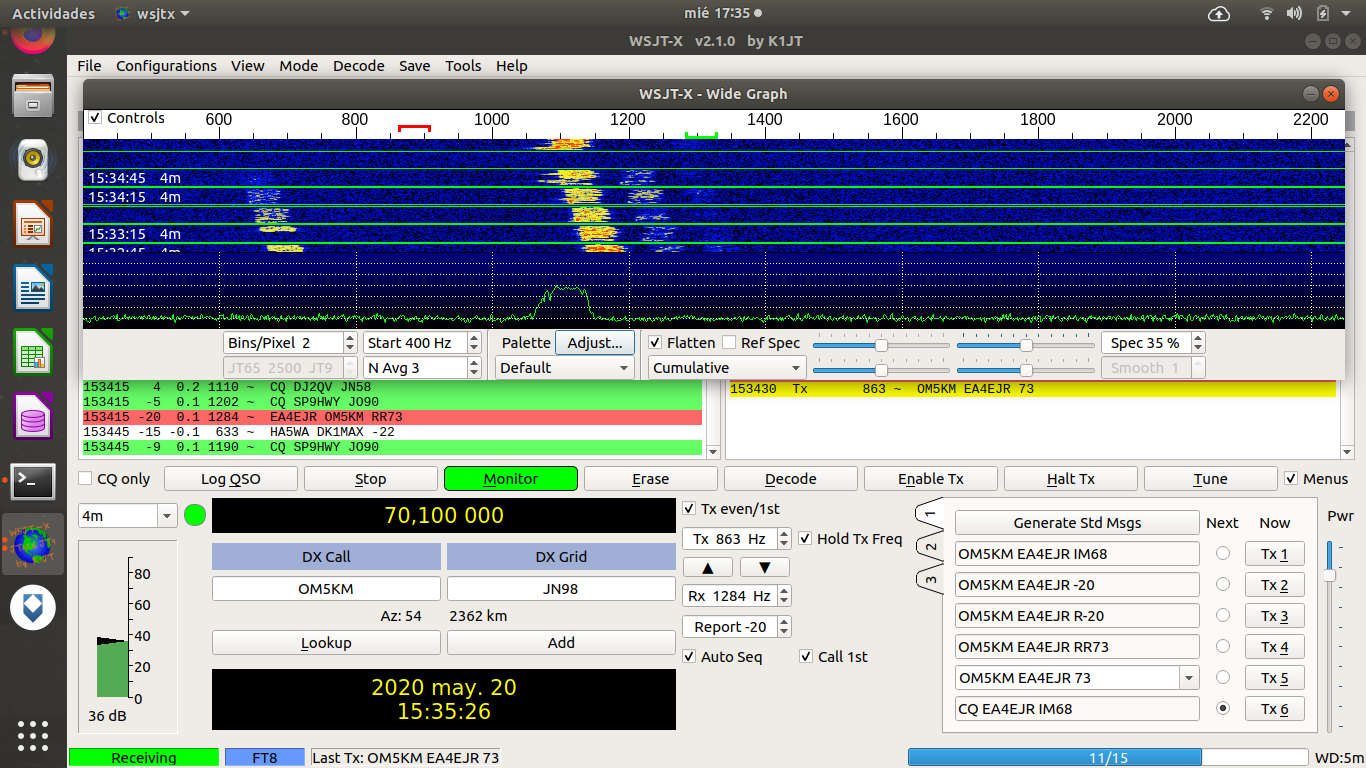The image size is (1366, 768).
Task: Open the Configurations menu
Action: pos(166,66)
